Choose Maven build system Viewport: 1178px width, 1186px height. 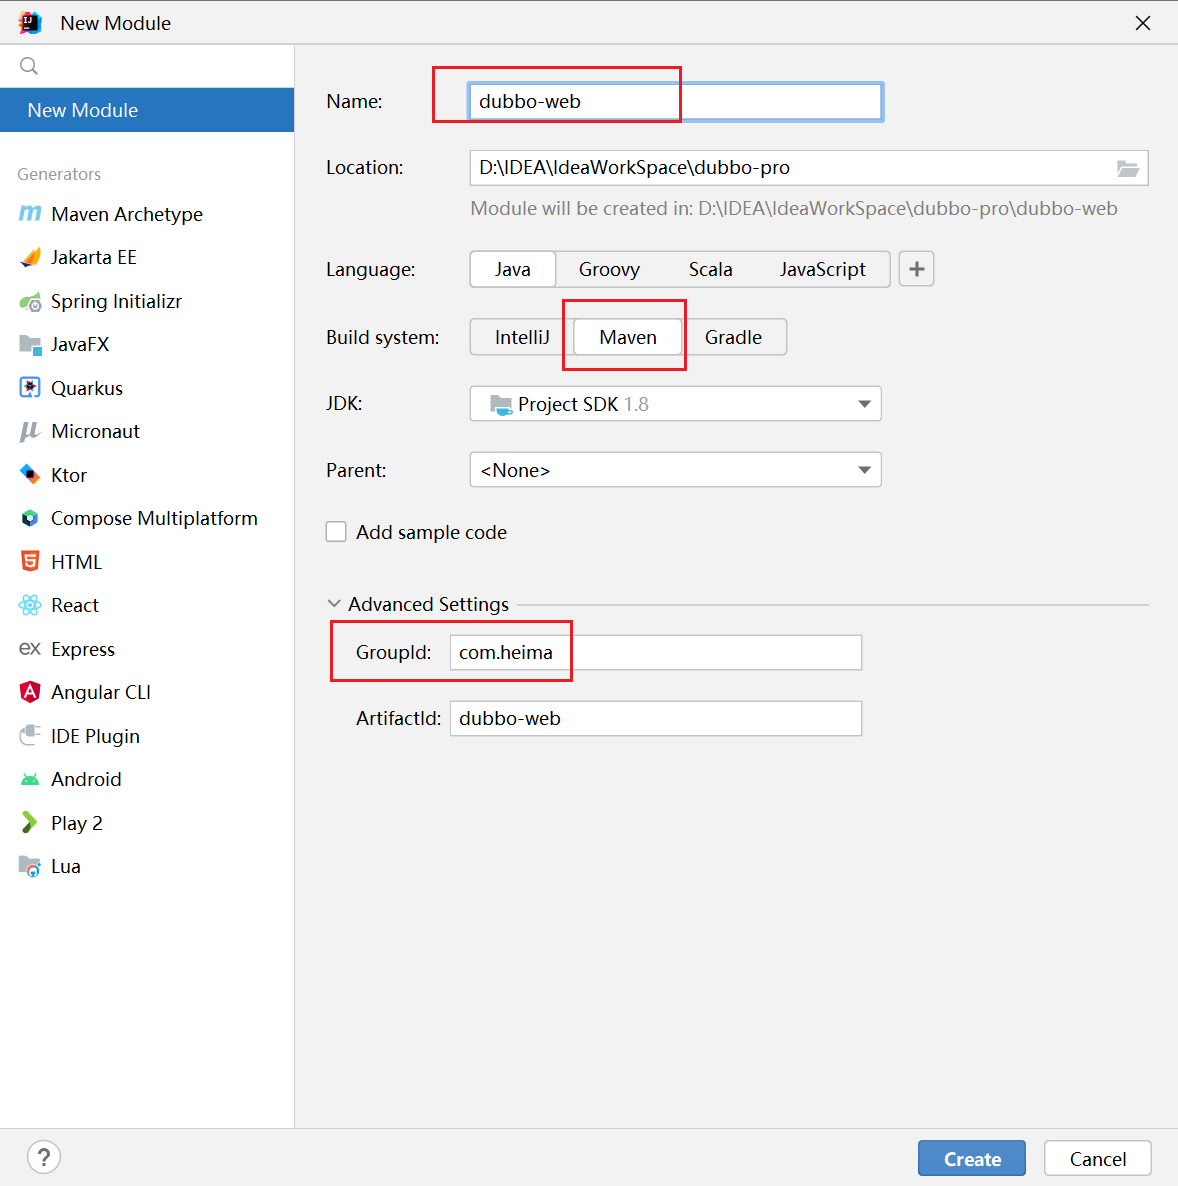click(628, 337)
